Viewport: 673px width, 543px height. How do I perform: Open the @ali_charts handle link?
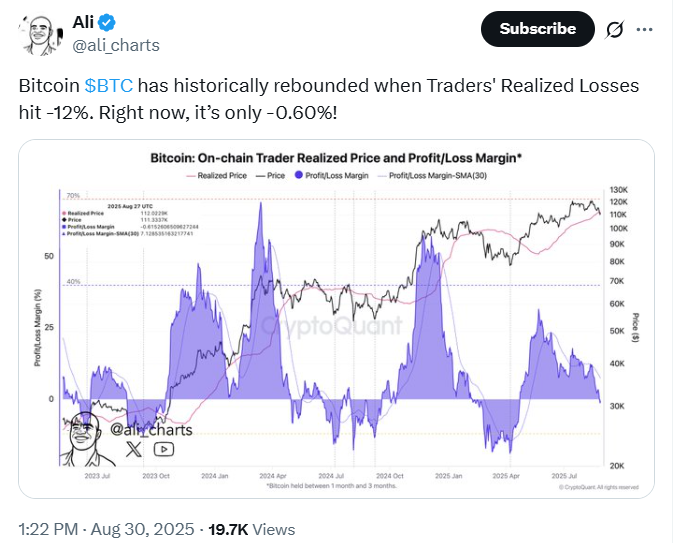coord(116,45)
